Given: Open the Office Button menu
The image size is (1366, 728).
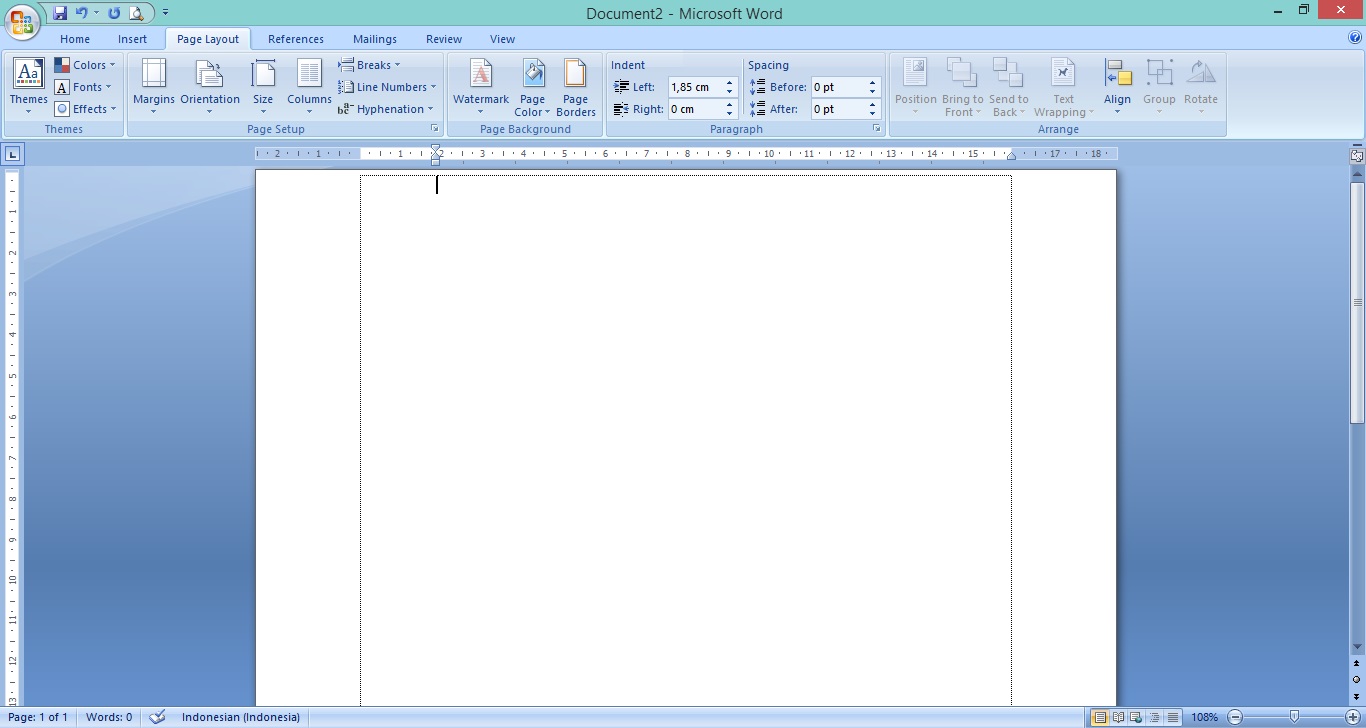Looking at the screenshot, I should (x=21, y=20).
